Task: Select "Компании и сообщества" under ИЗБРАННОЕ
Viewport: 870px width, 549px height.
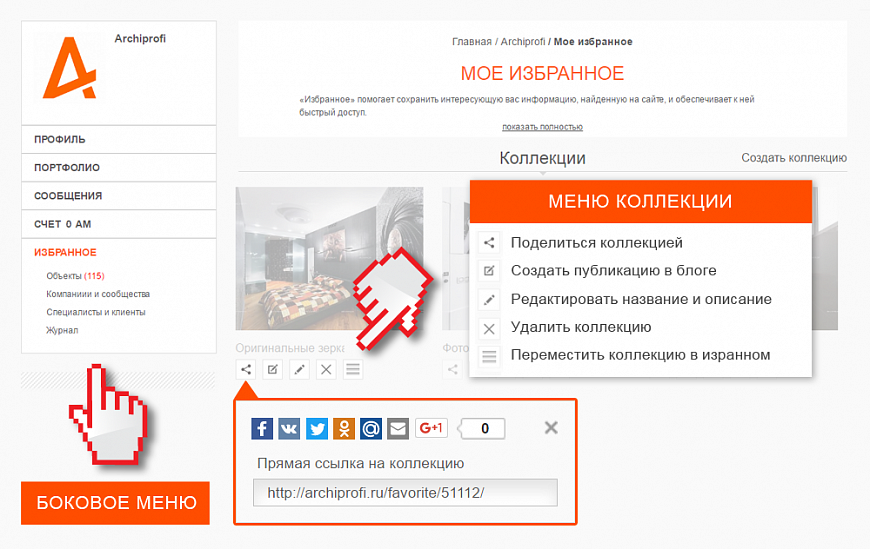Action: 98,294
